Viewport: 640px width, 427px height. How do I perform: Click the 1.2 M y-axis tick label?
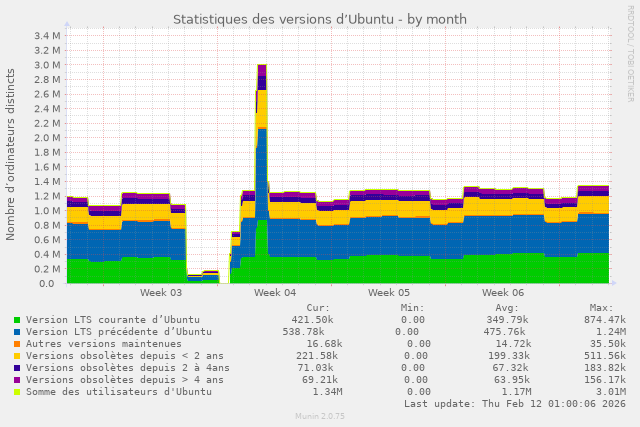pyautogui.click(x=47, y=196)
